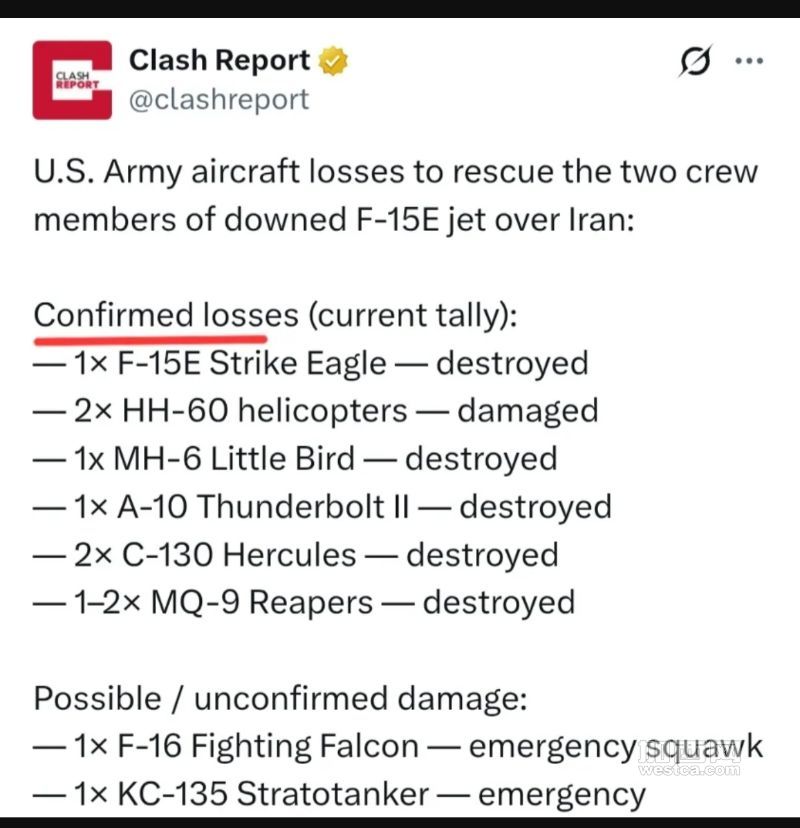This screenshot has width=800, height=828.
Task: Select the F-16 Fighting Falcon line
Action: 398,747
